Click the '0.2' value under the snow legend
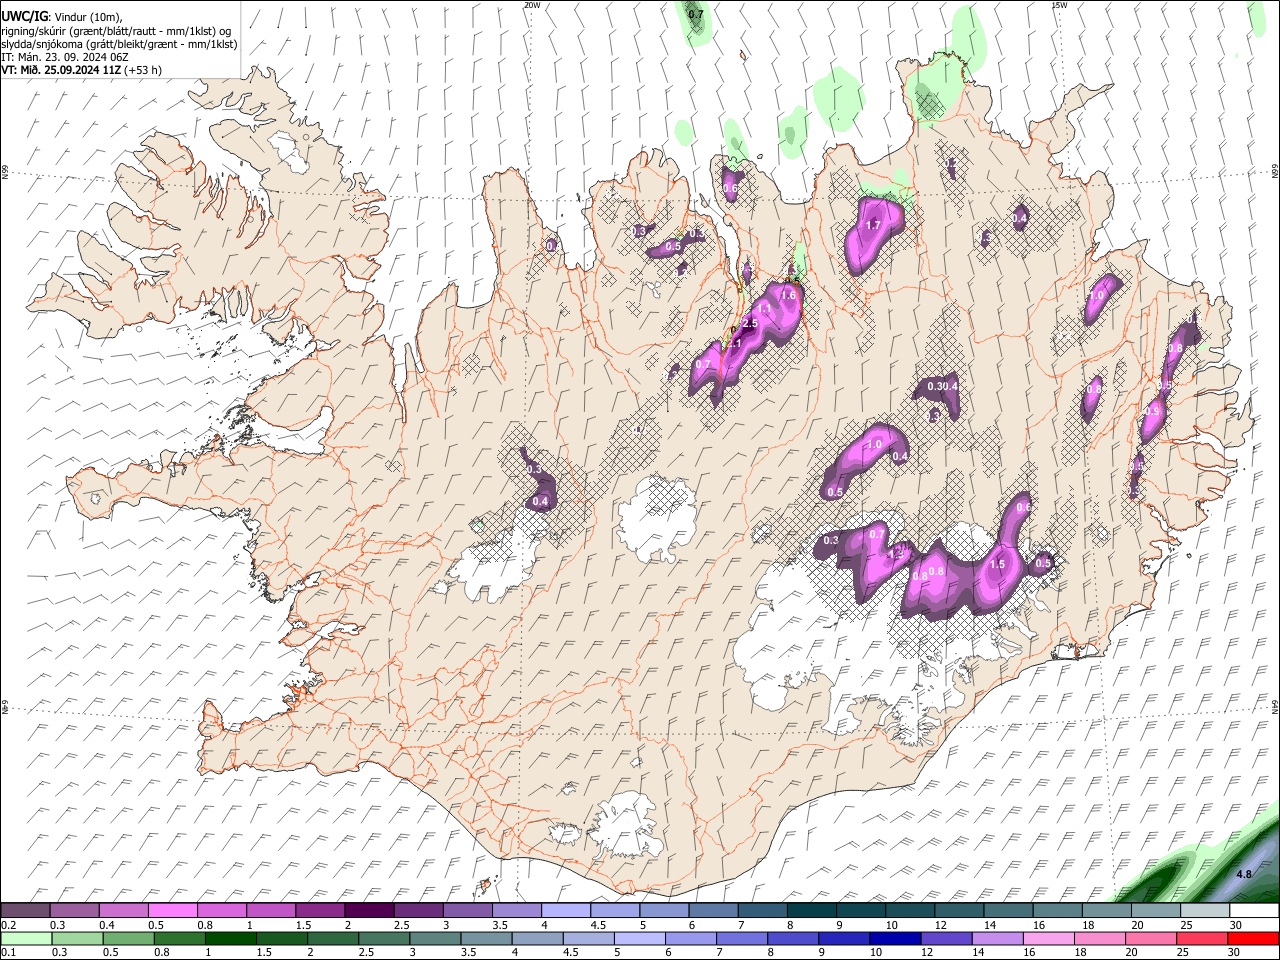This screenshot has width=1280, height=960. [x=8, y=925]
